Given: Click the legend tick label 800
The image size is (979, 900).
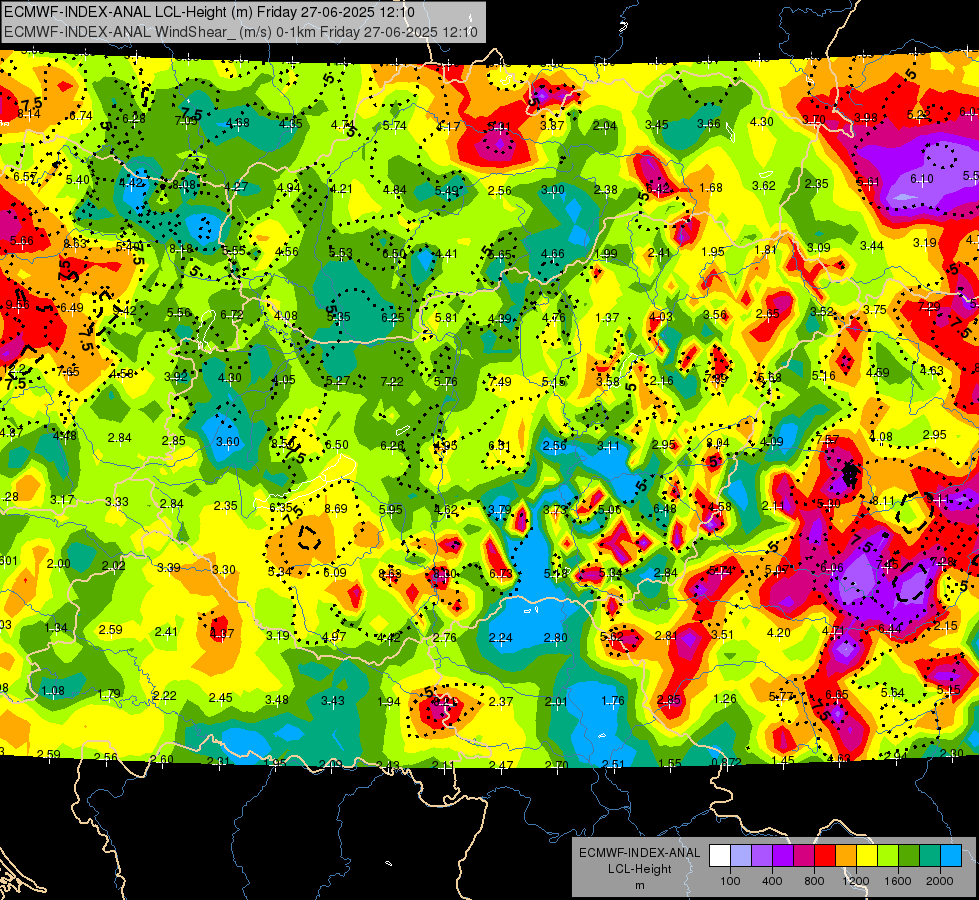Looking at the screenshot, I should [x=814, y=881].
